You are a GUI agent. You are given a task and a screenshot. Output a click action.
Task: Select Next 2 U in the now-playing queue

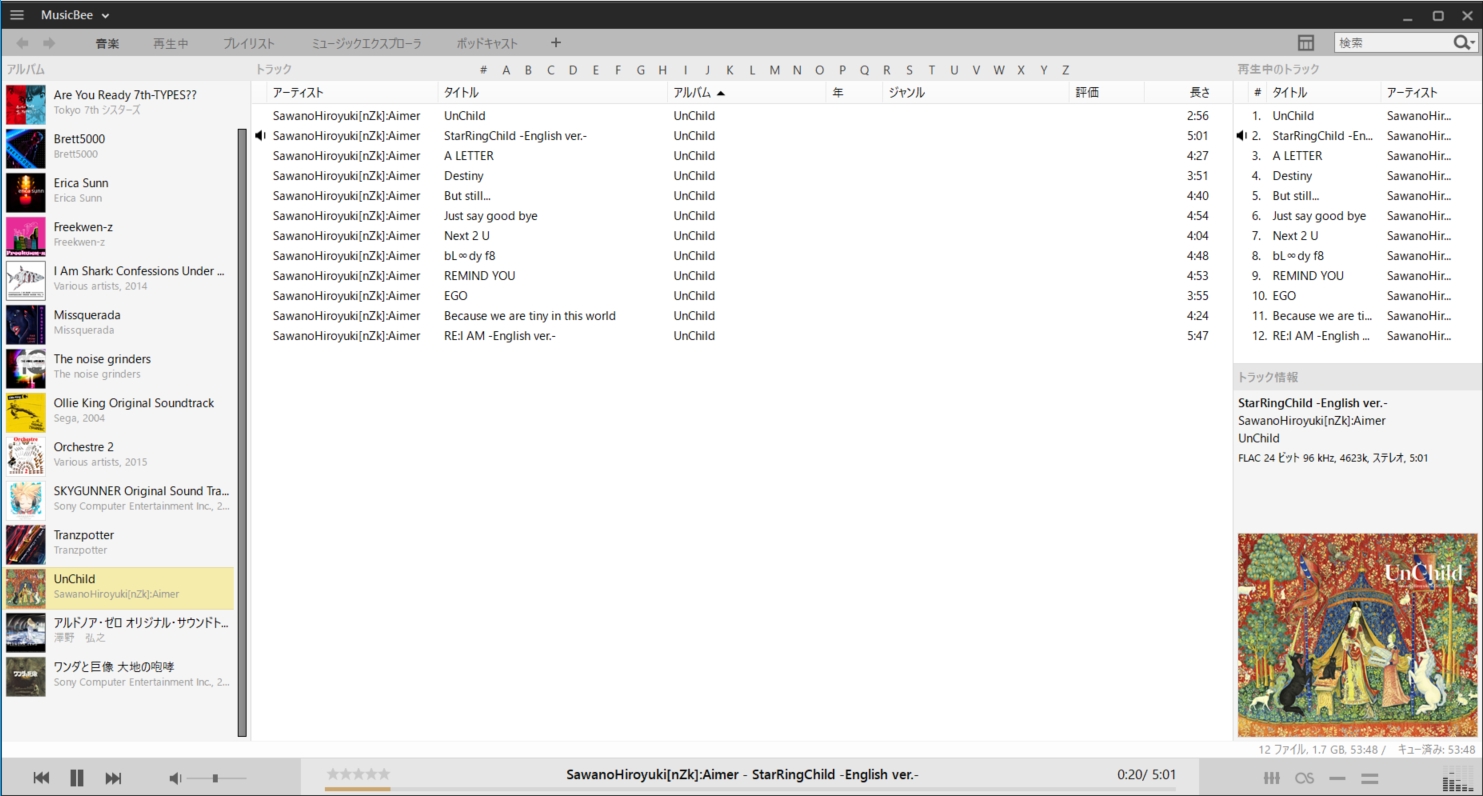[1357, 236]
